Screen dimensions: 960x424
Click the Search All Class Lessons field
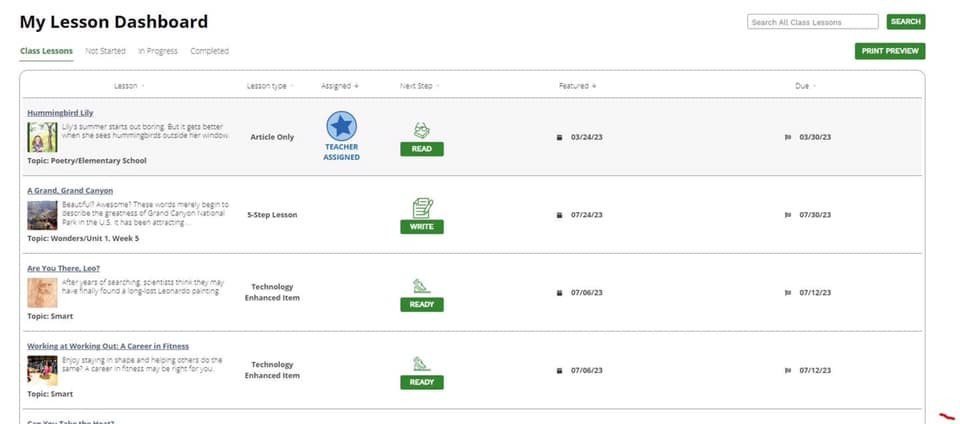click(x=812, y=22)
